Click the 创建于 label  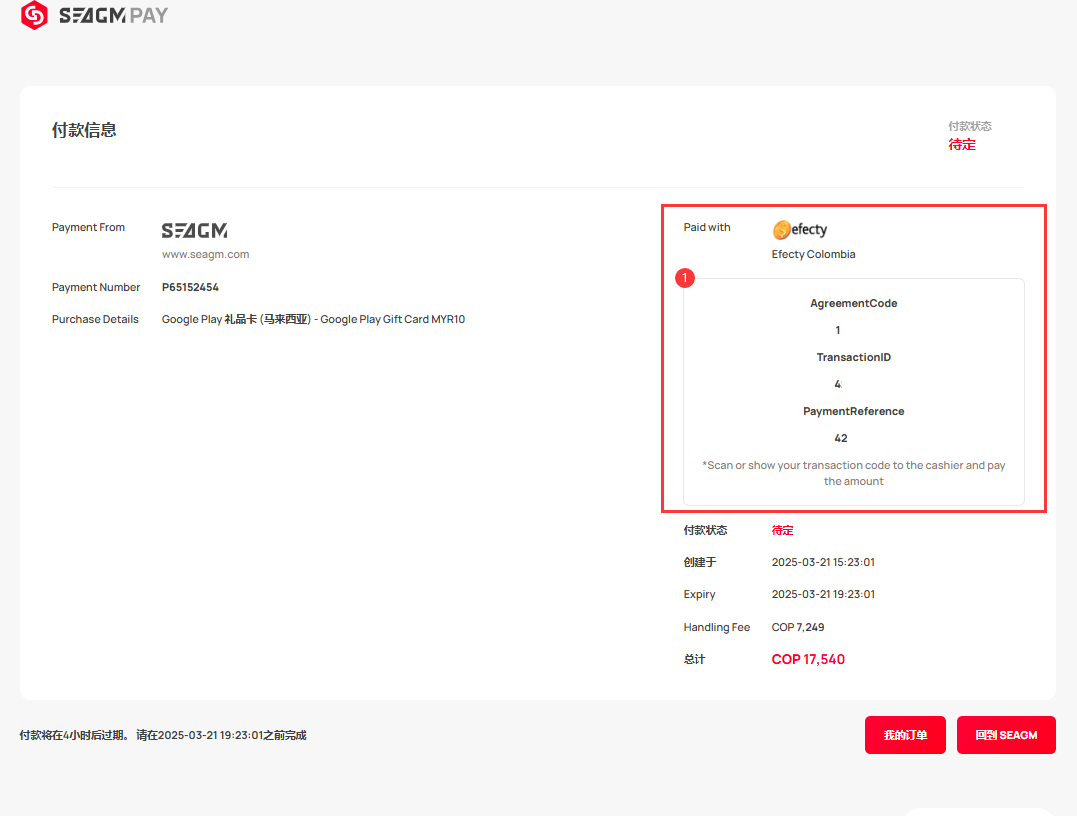(x=700, y=562)
